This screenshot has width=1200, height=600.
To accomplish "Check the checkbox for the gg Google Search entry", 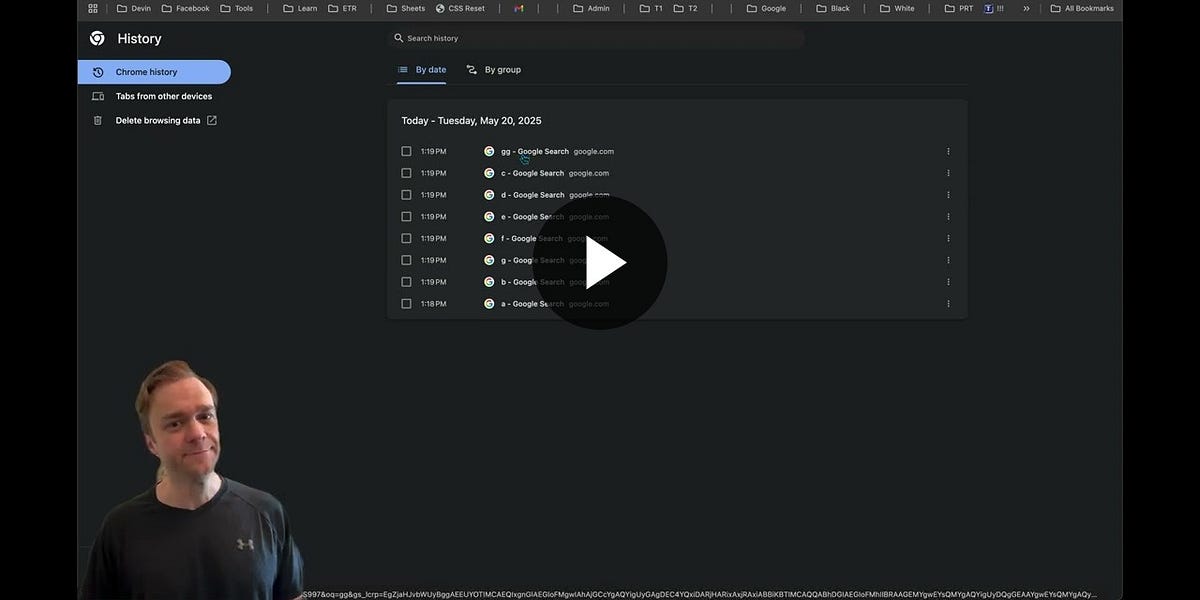I will click(x=406, y=151).
